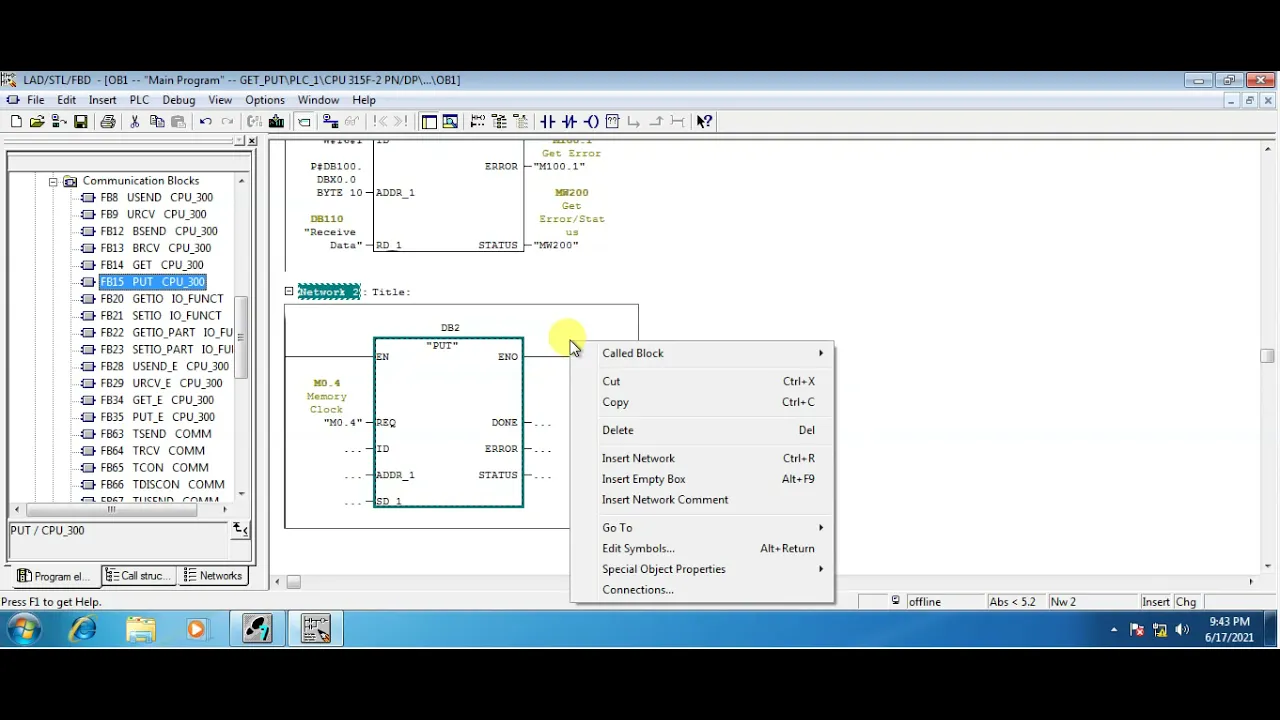Insert an output coil
The image size is (1280, 720).
coord(592,122)
